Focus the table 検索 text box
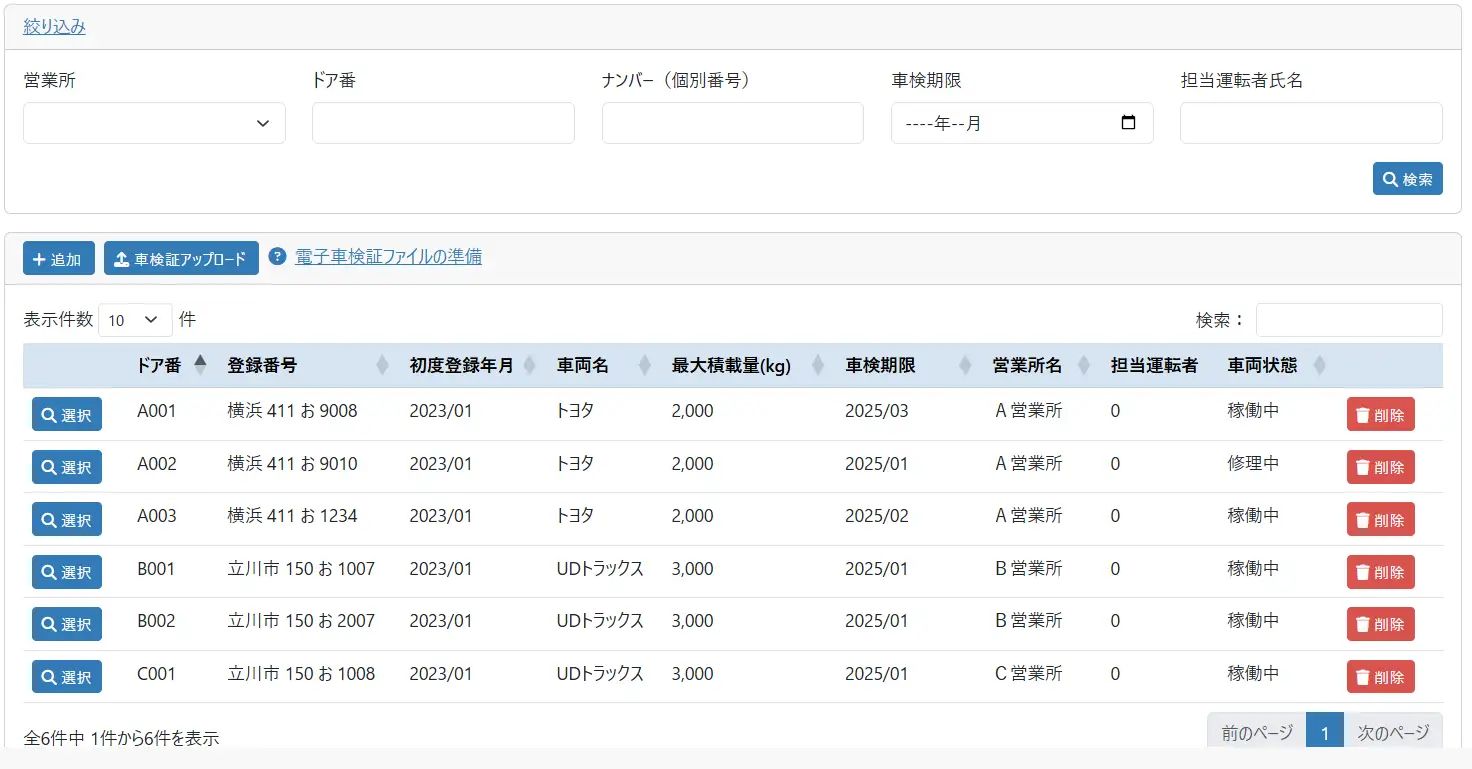The height and width of the screenshot is (769, 1472). 1349,320
